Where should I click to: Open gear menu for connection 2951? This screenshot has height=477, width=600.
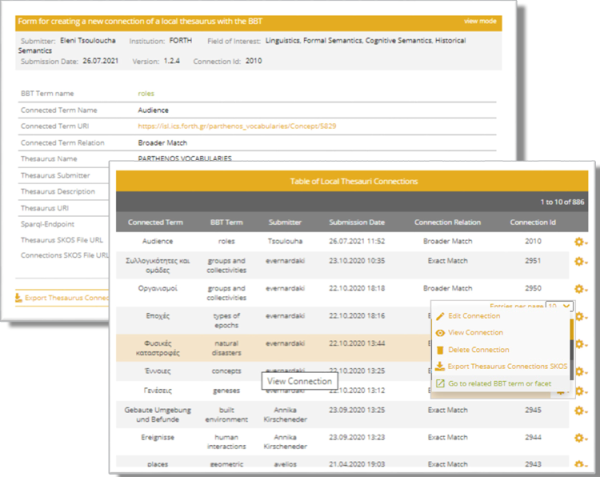pos(579,262)
